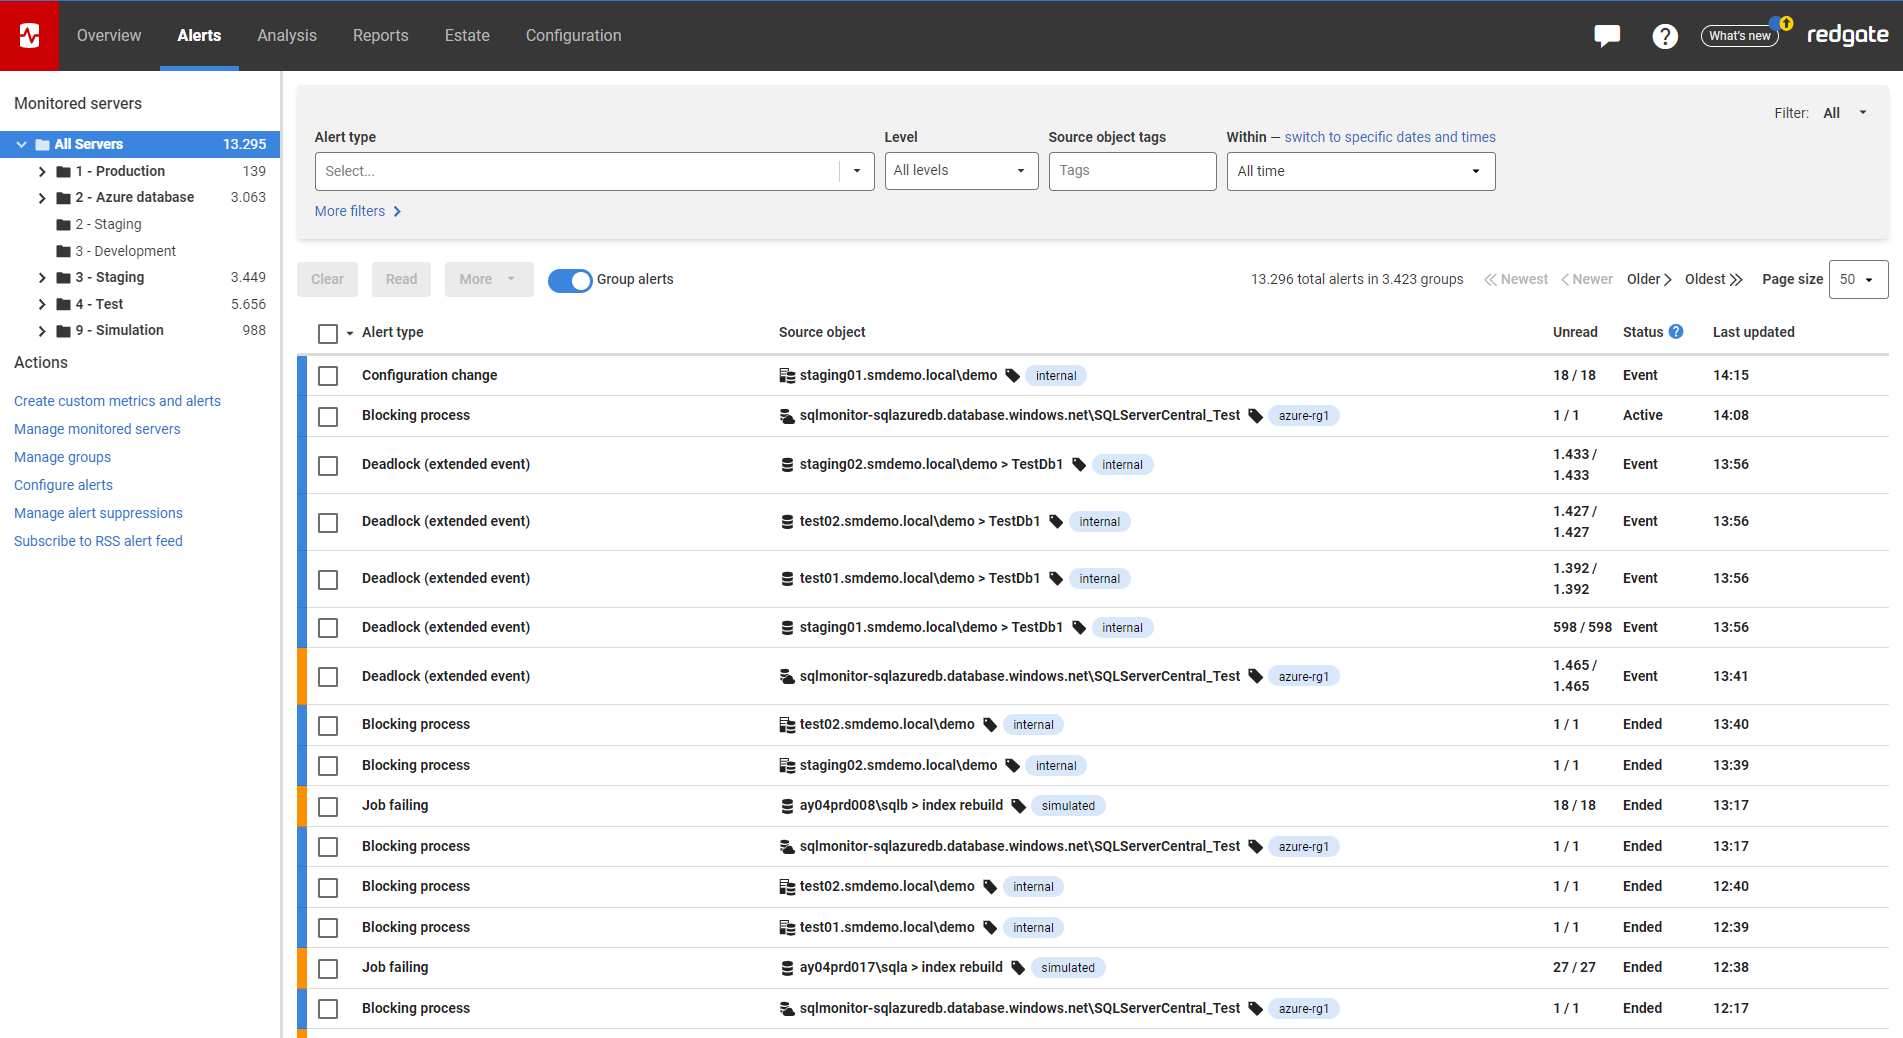Expand the 1 - Production server group

(x=42, y=172)
